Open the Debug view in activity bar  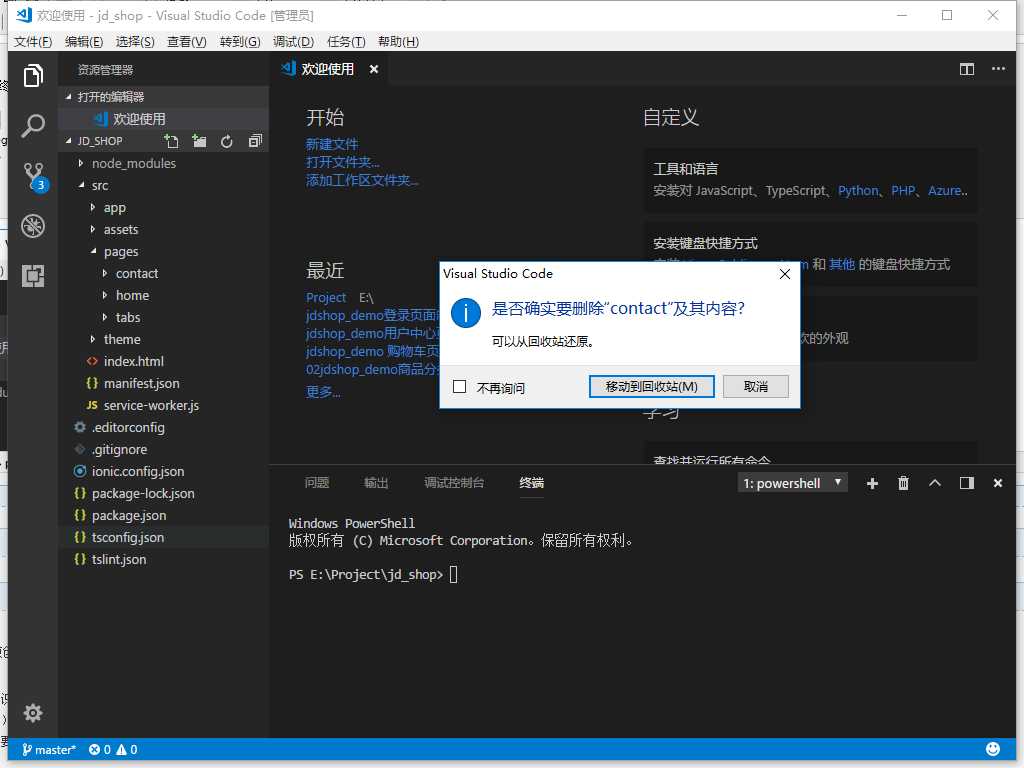pos(33,226)
